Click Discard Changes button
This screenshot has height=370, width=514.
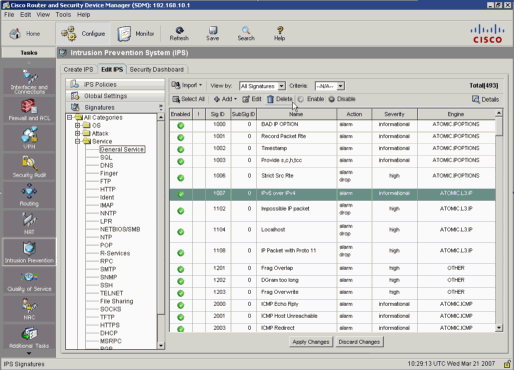tap(359, 342)
